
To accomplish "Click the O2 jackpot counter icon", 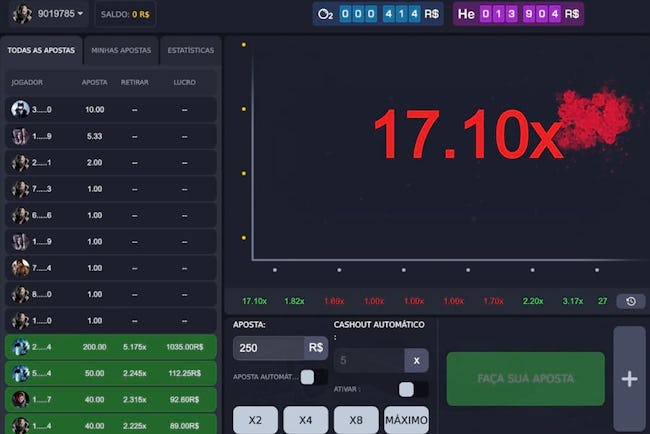I will [x=325, y=14].
